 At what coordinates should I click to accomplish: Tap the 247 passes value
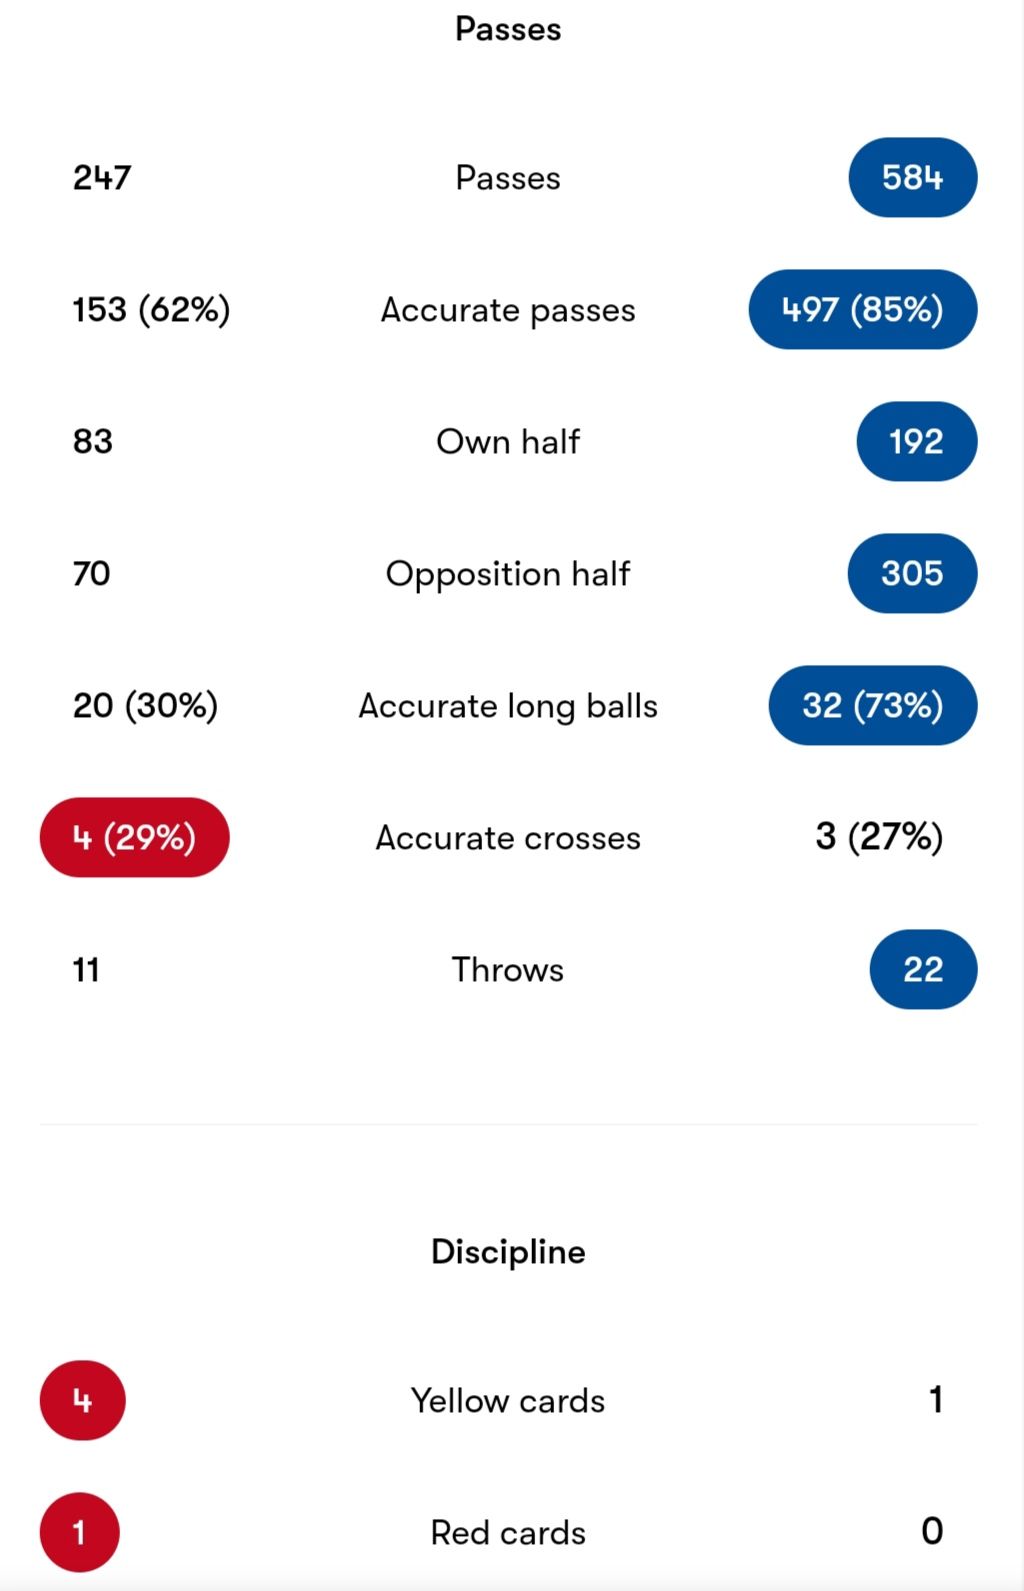pos(102,177)
